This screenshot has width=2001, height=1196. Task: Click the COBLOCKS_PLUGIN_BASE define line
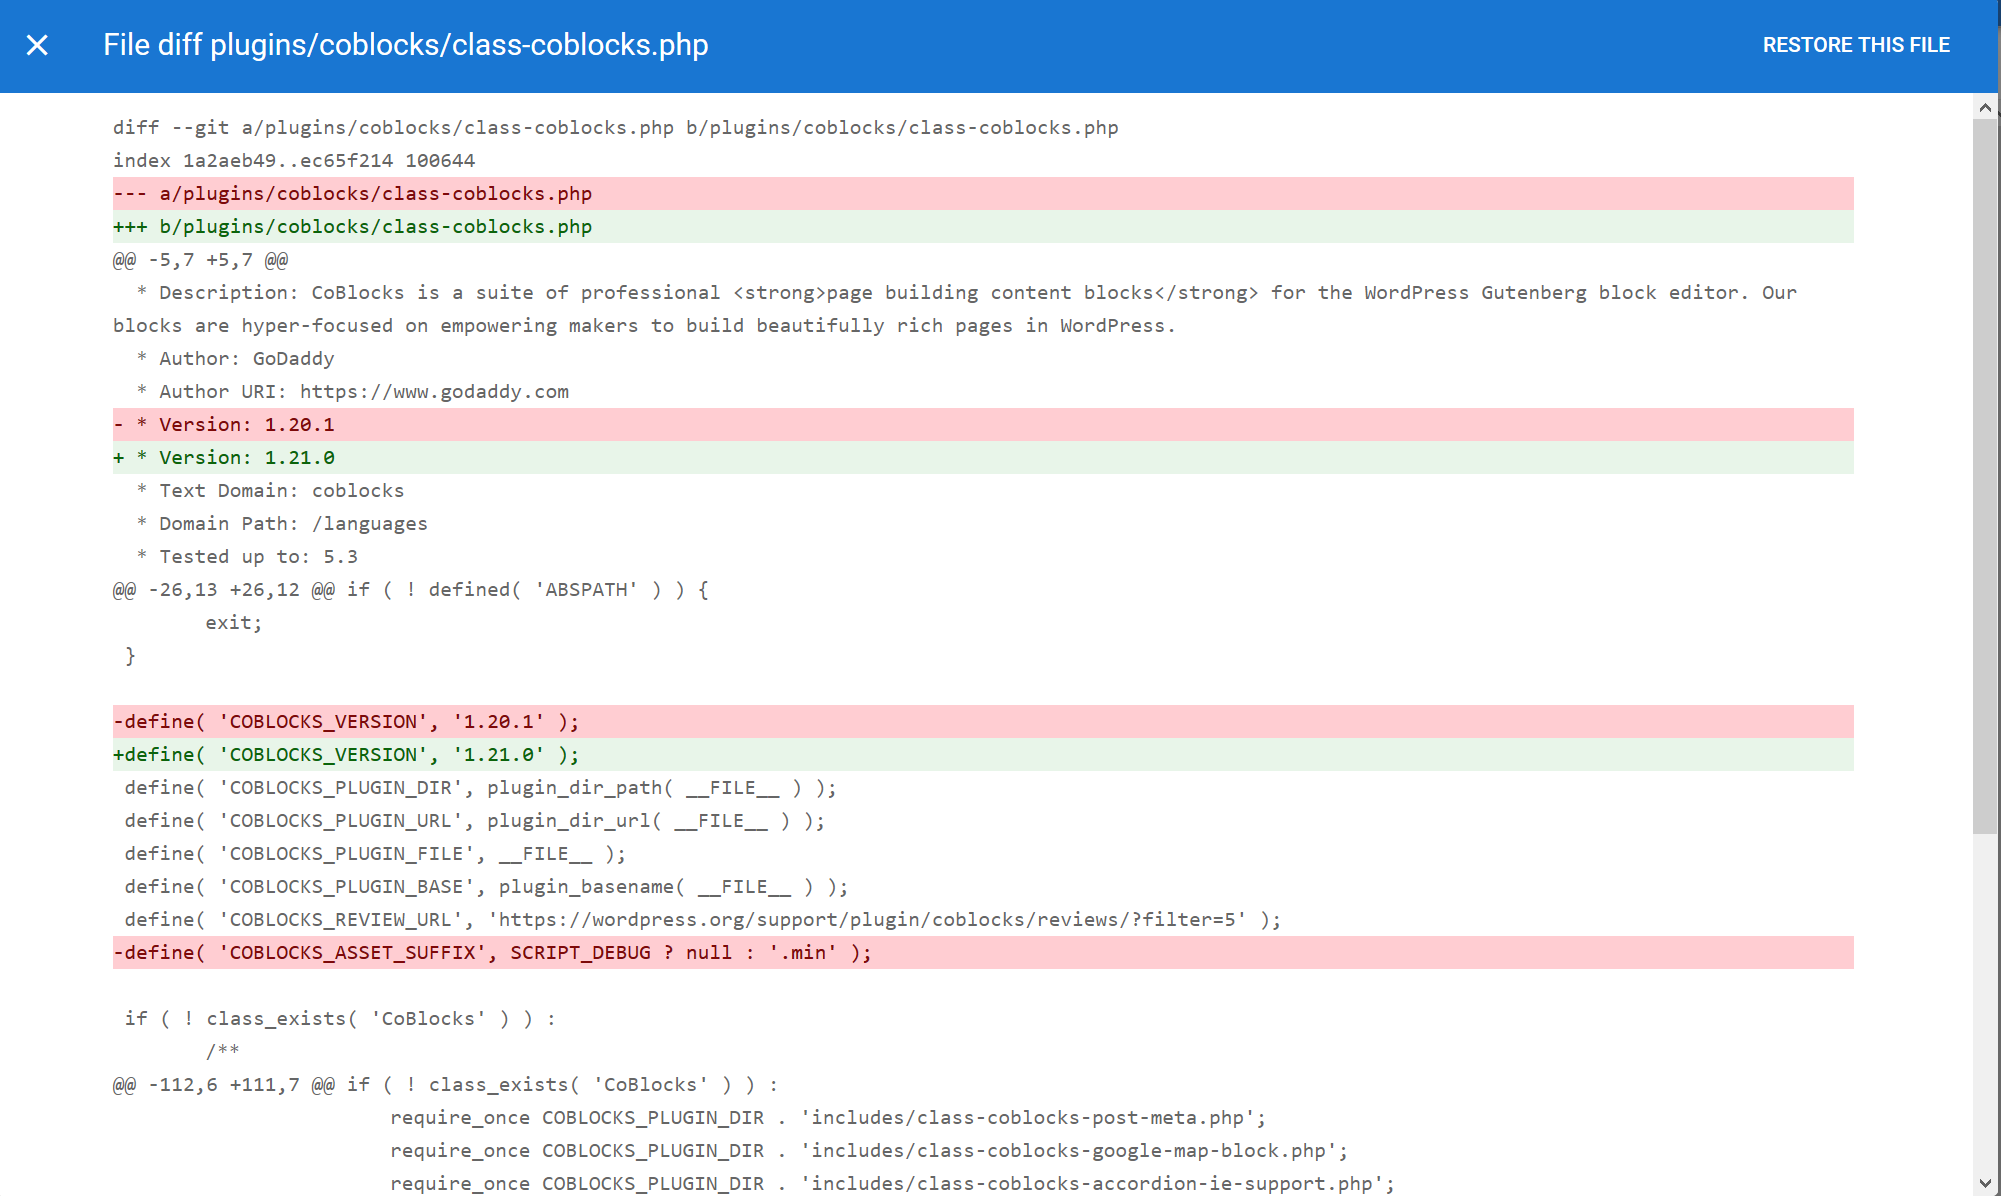tap(486, 886)
